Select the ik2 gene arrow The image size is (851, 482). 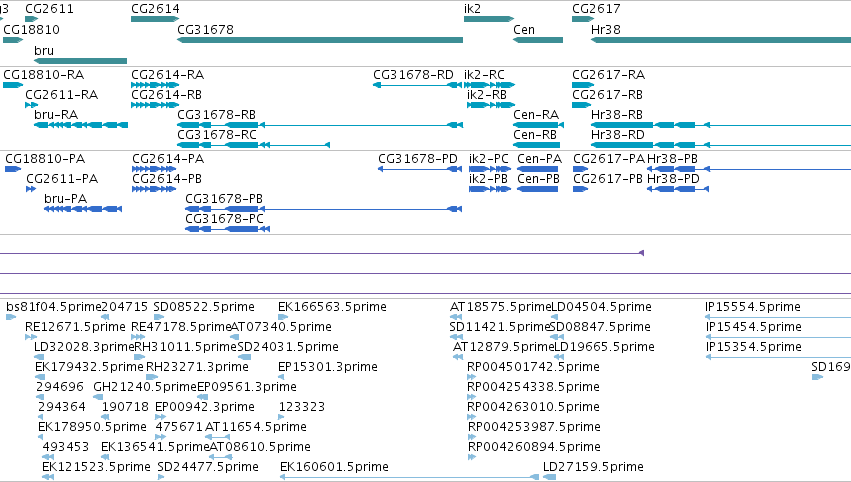click(488, 19)
